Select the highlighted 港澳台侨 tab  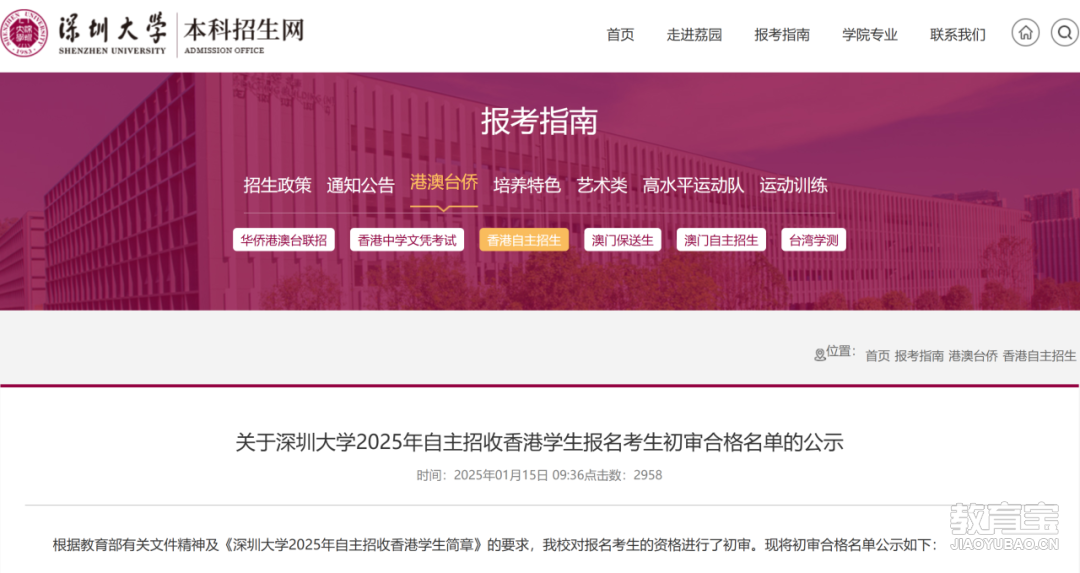pos(444,183)
